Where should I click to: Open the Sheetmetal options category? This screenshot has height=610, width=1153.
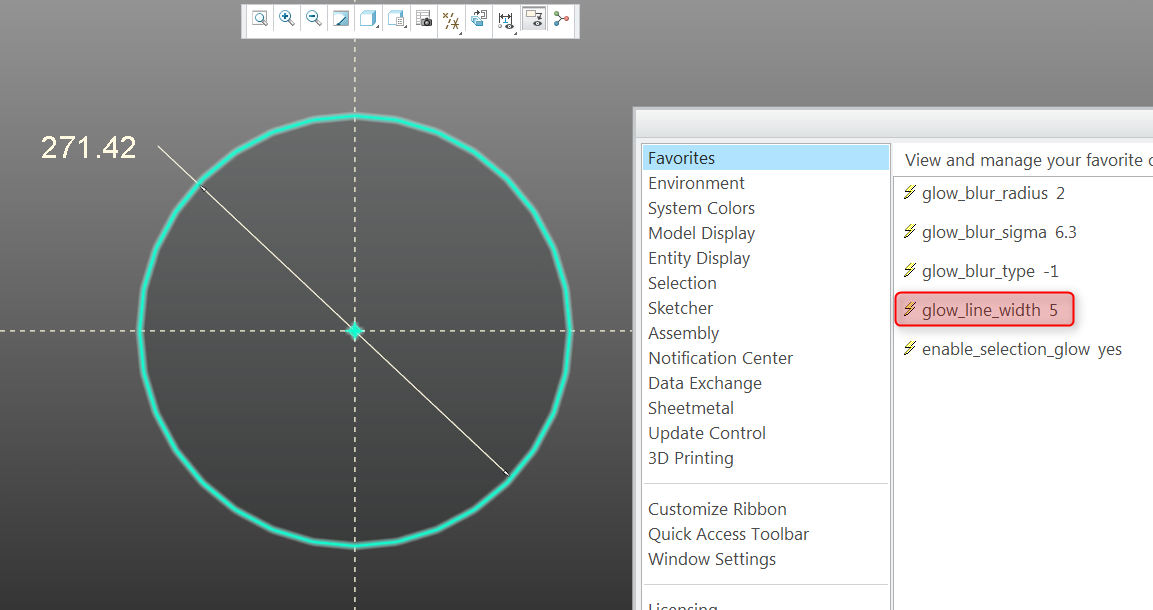(690, 408)
